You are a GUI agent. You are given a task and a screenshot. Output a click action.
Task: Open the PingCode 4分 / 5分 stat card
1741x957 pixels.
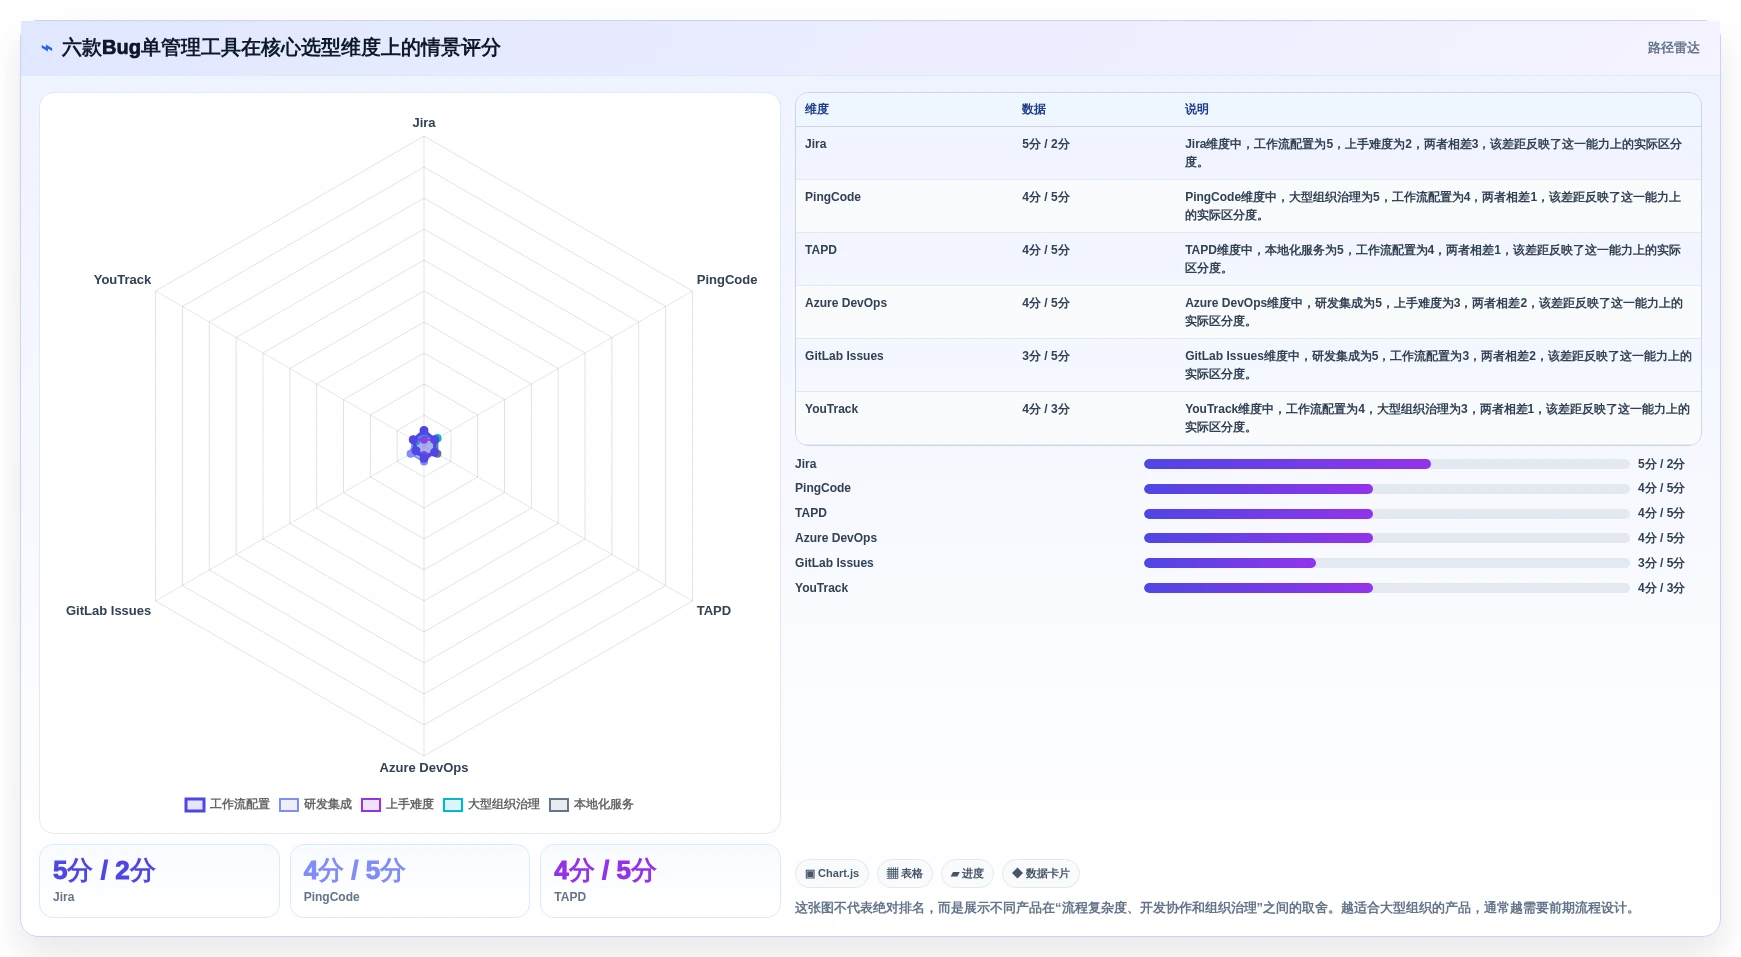410,881
